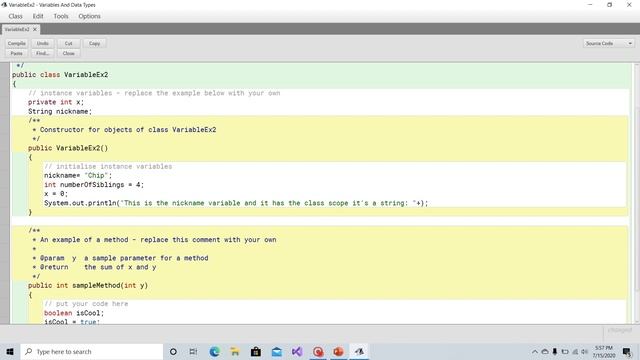This screenshot has width=640, height=360.
Task: Open the Windows Start menu
Action: pyautogui.click(x=10, y=351)
